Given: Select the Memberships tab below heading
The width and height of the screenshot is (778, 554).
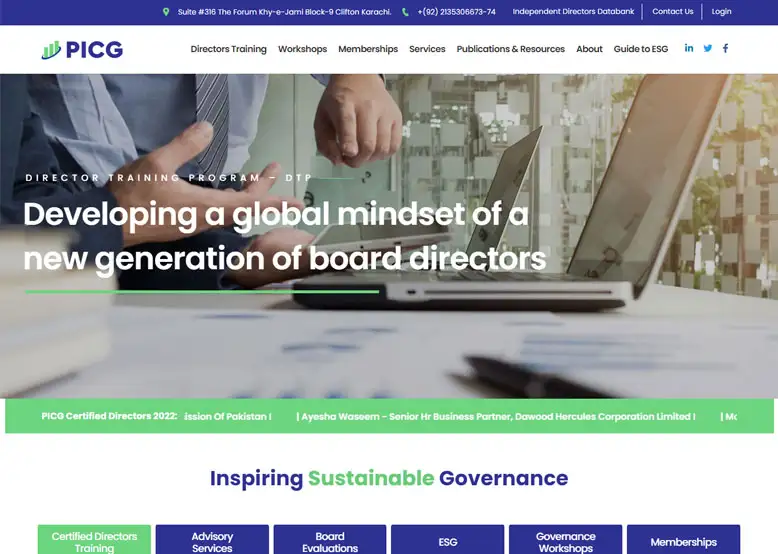Looking at the screenshot, I should pyautogui.click(x=683, y=540).
